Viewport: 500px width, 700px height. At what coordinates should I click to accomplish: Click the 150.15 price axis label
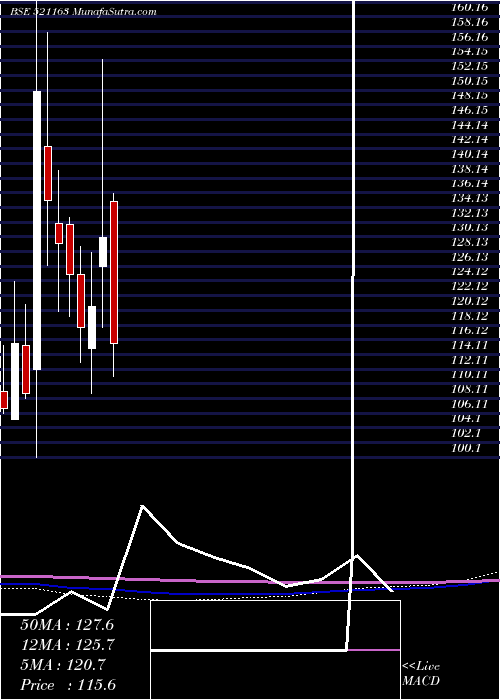click(x=472, y=81)
